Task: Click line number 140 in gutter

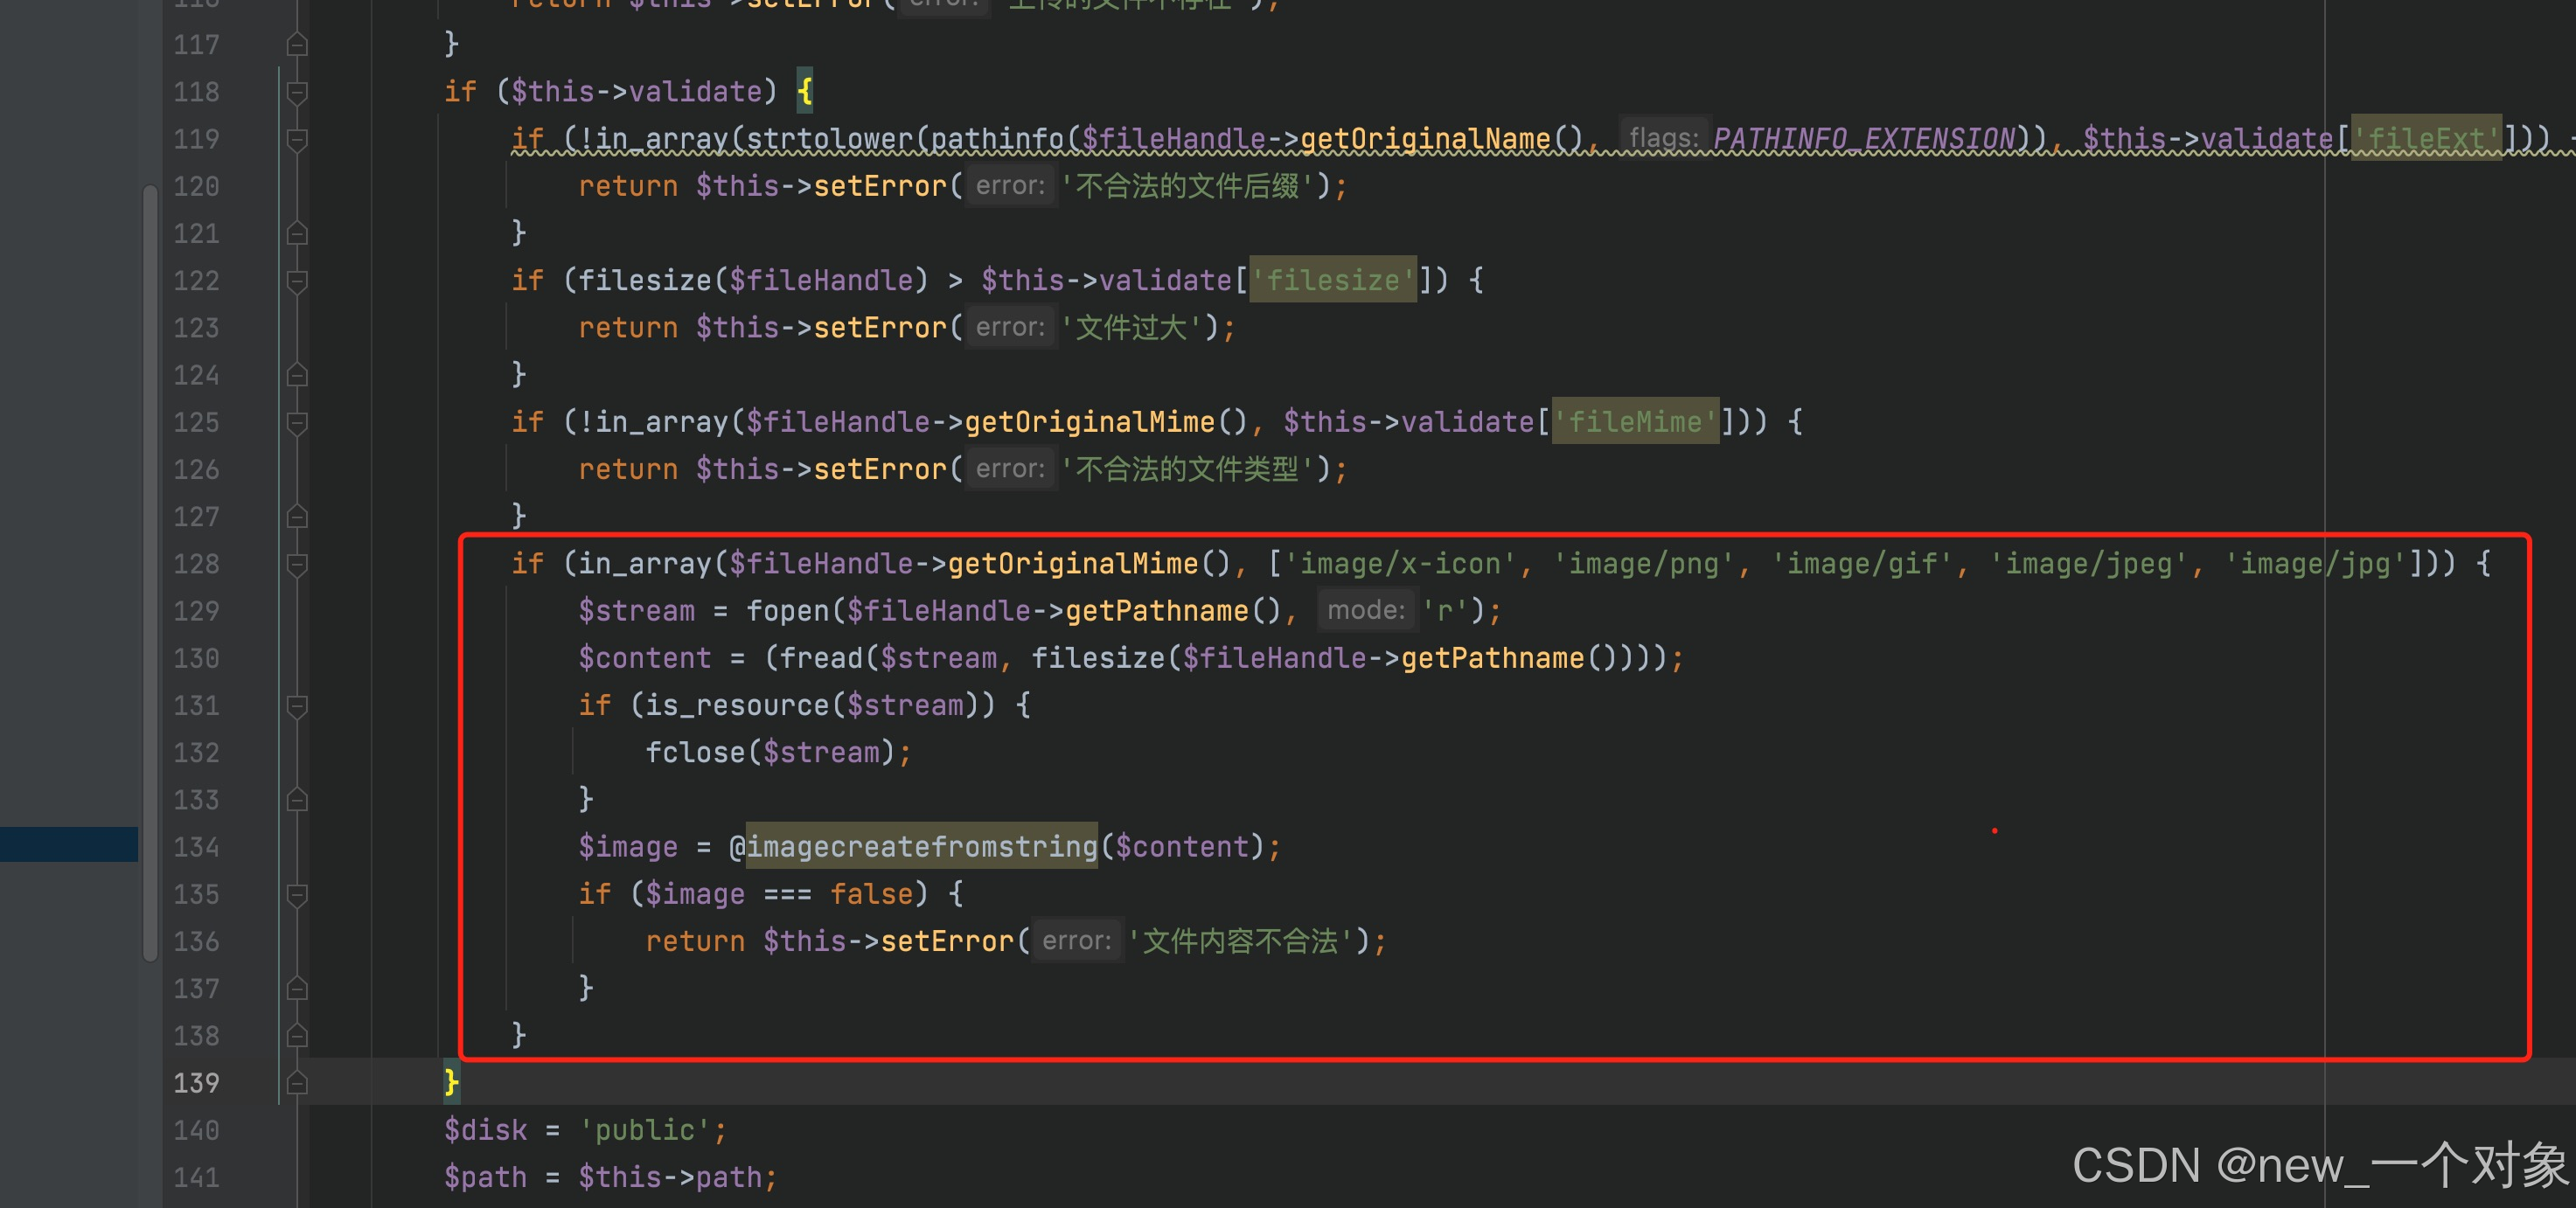Action: [x=196, y=1130]
